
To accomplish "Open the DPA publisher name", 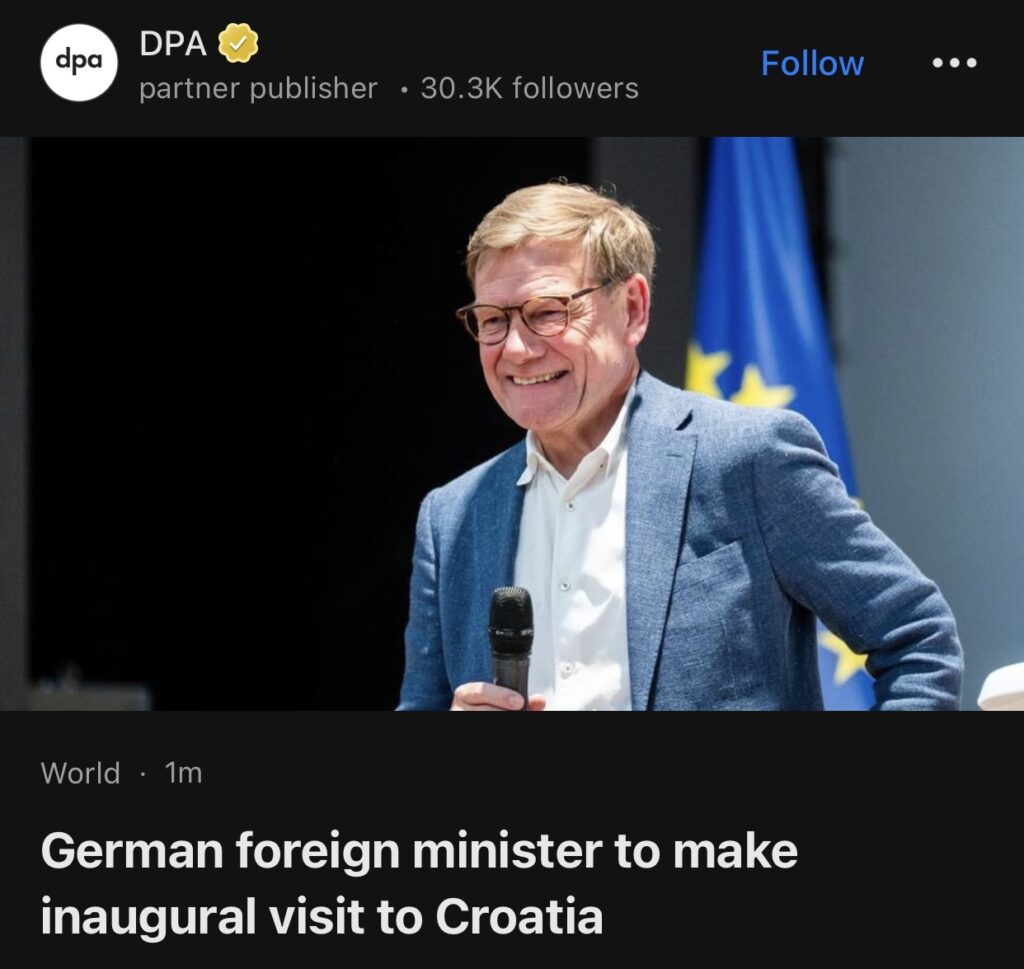I will [172, 42].
